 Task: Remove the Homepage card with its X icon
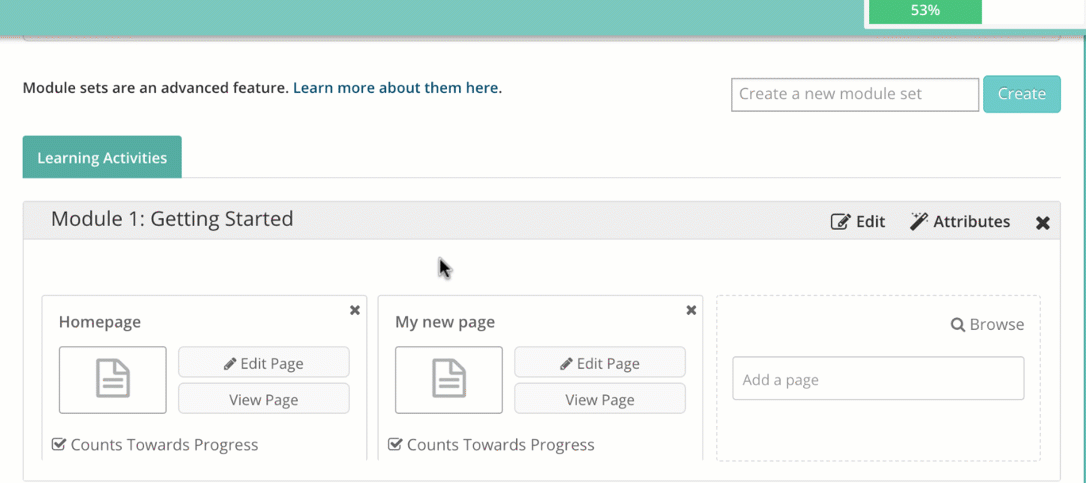click(x=355, y=310)
